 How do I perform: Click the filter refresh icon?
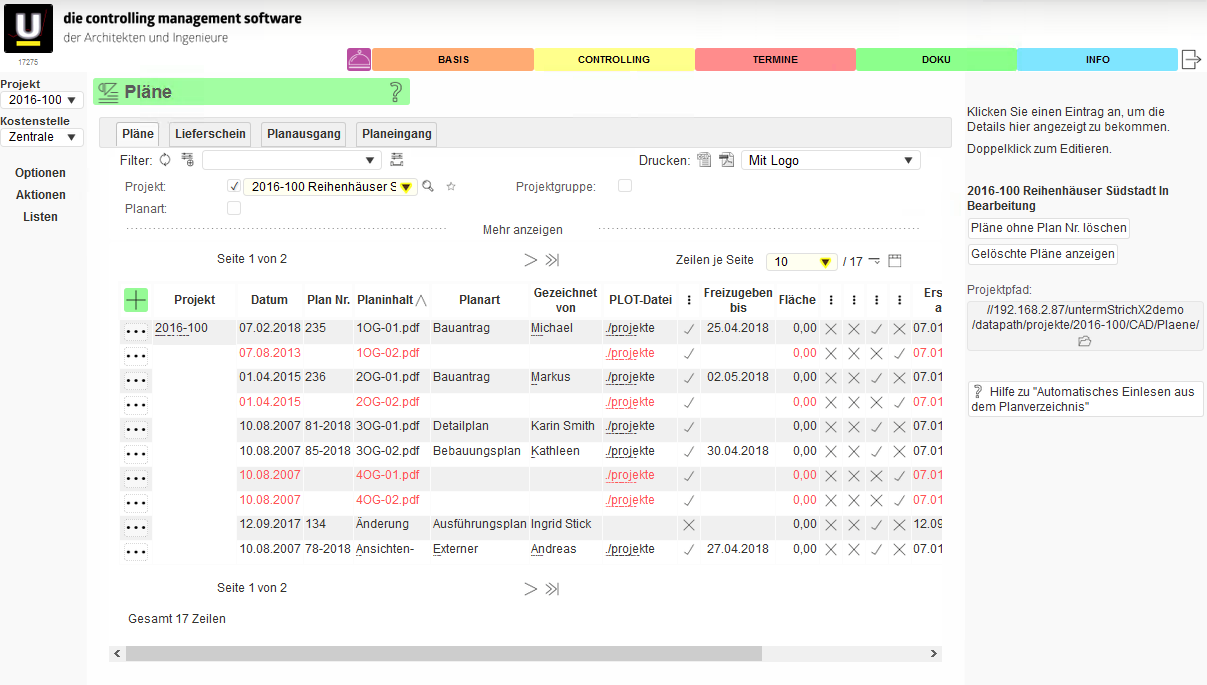tap(166, 160)
